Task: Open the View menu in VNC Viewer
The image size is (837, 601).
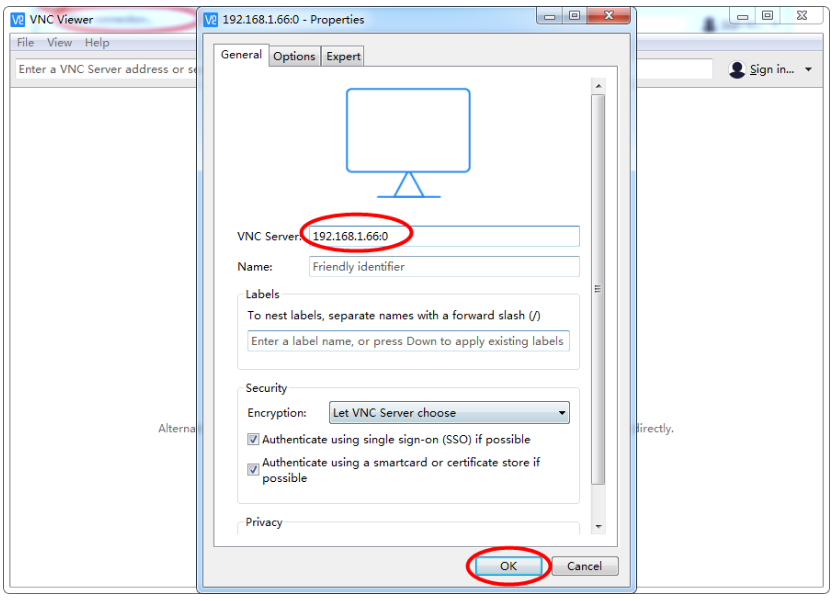Action: pos(59,43)
